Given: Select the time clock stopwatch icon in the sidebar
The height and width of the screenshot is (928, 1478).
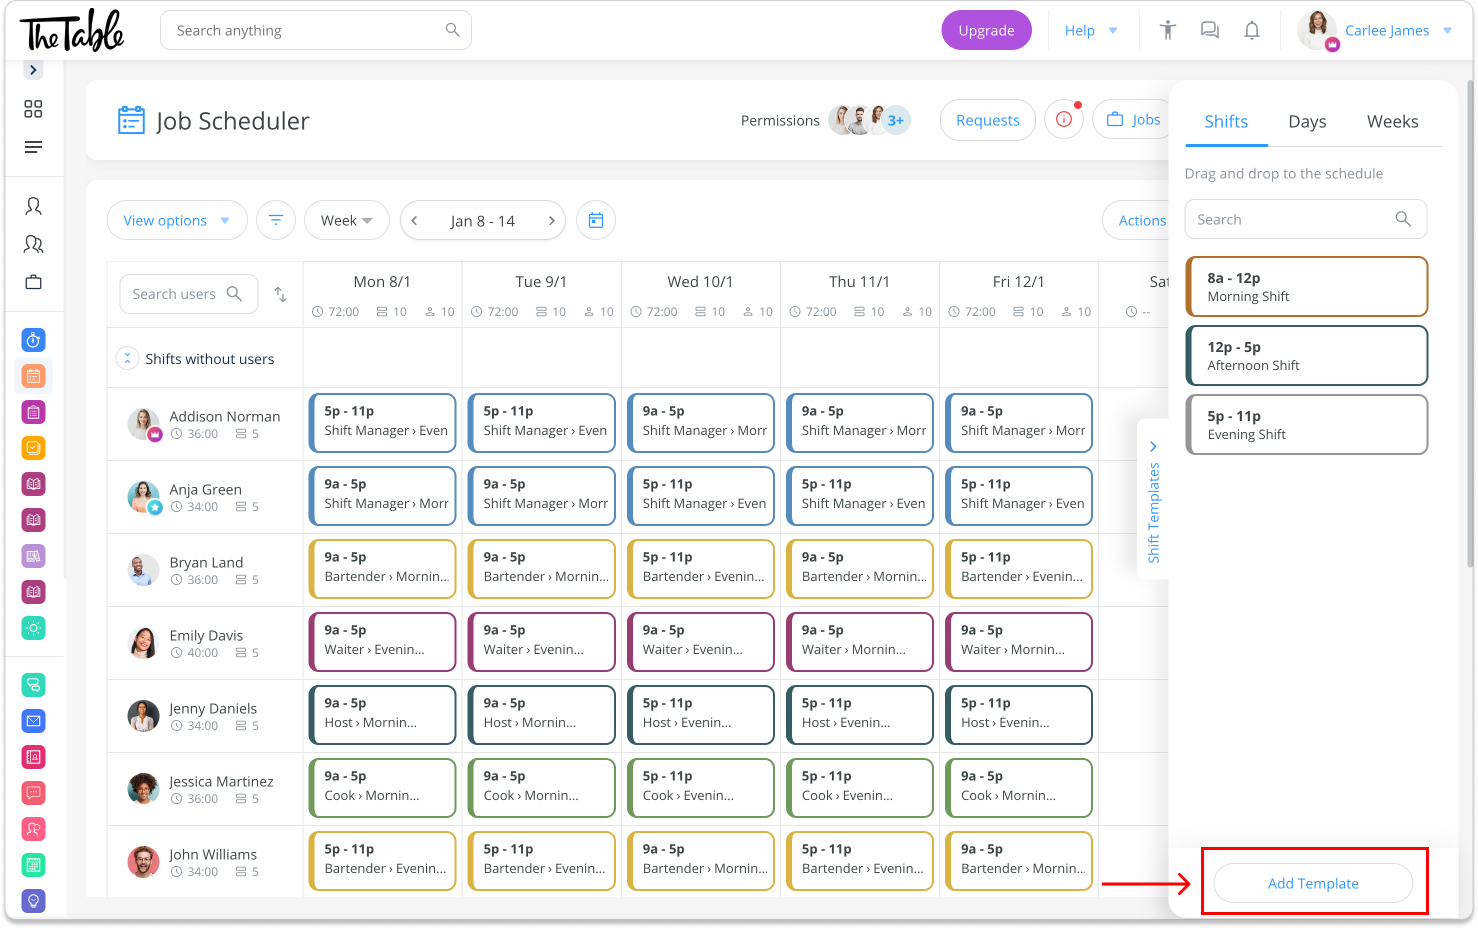Looking at the screenshot, I should click(x=33, y=340).
